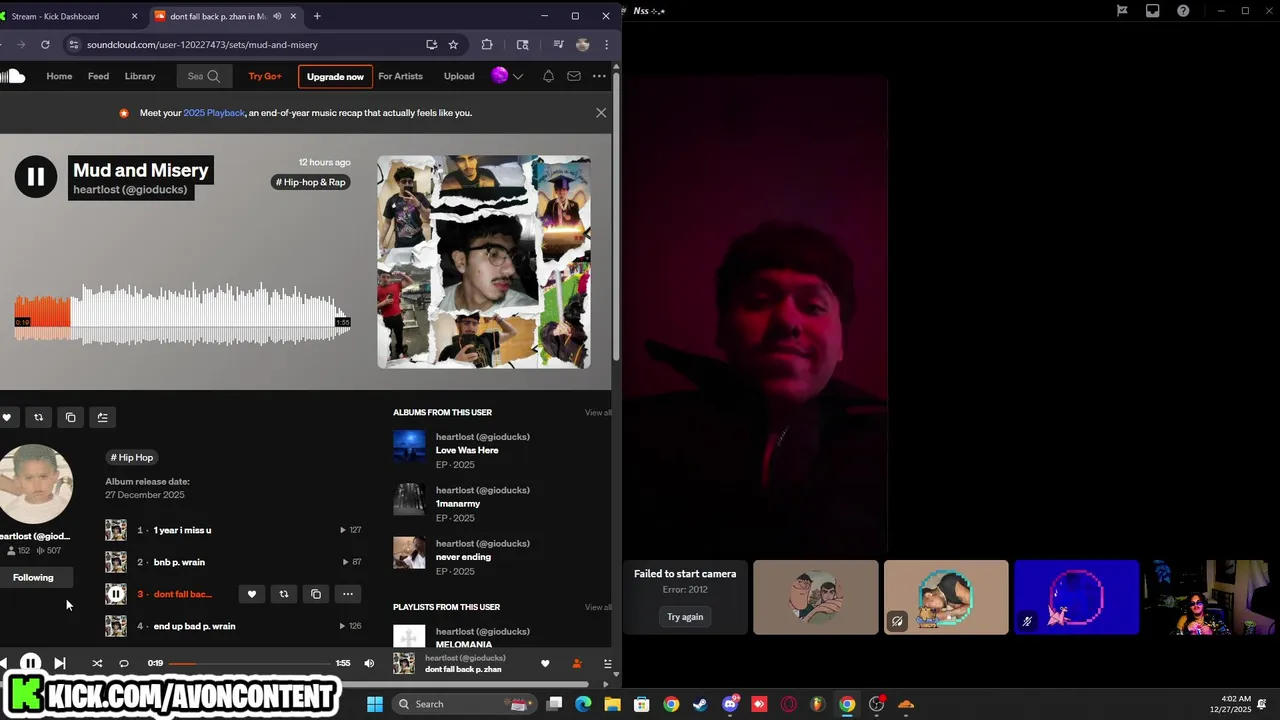Viewport: 1280px width, 720px height.
Task: Click the # Hip-hop & Rap tag
Action: [312, 182]
